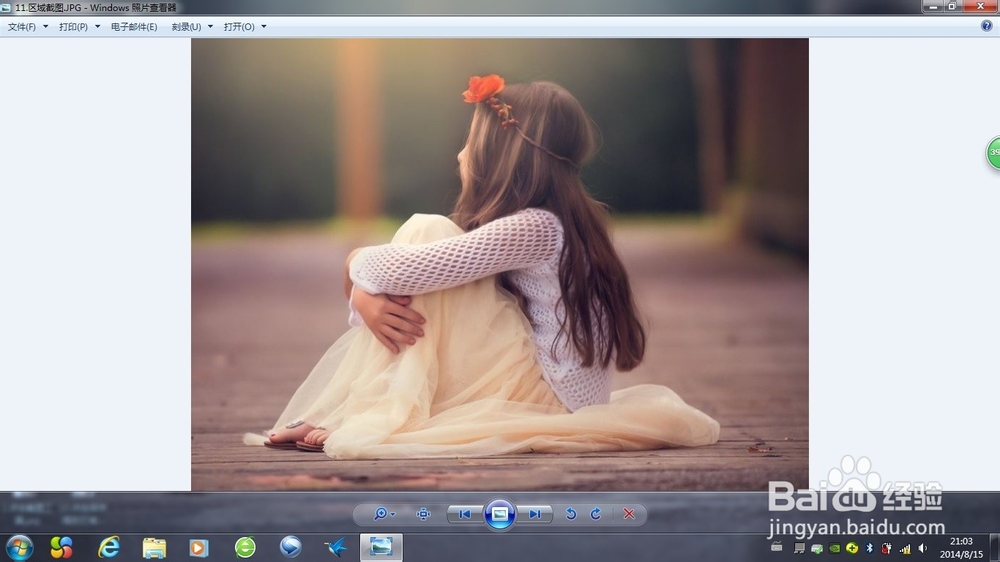Click the Bluetooth tray icon
The width and height of the screenshot is (1000, 562).
coord(869,548)
